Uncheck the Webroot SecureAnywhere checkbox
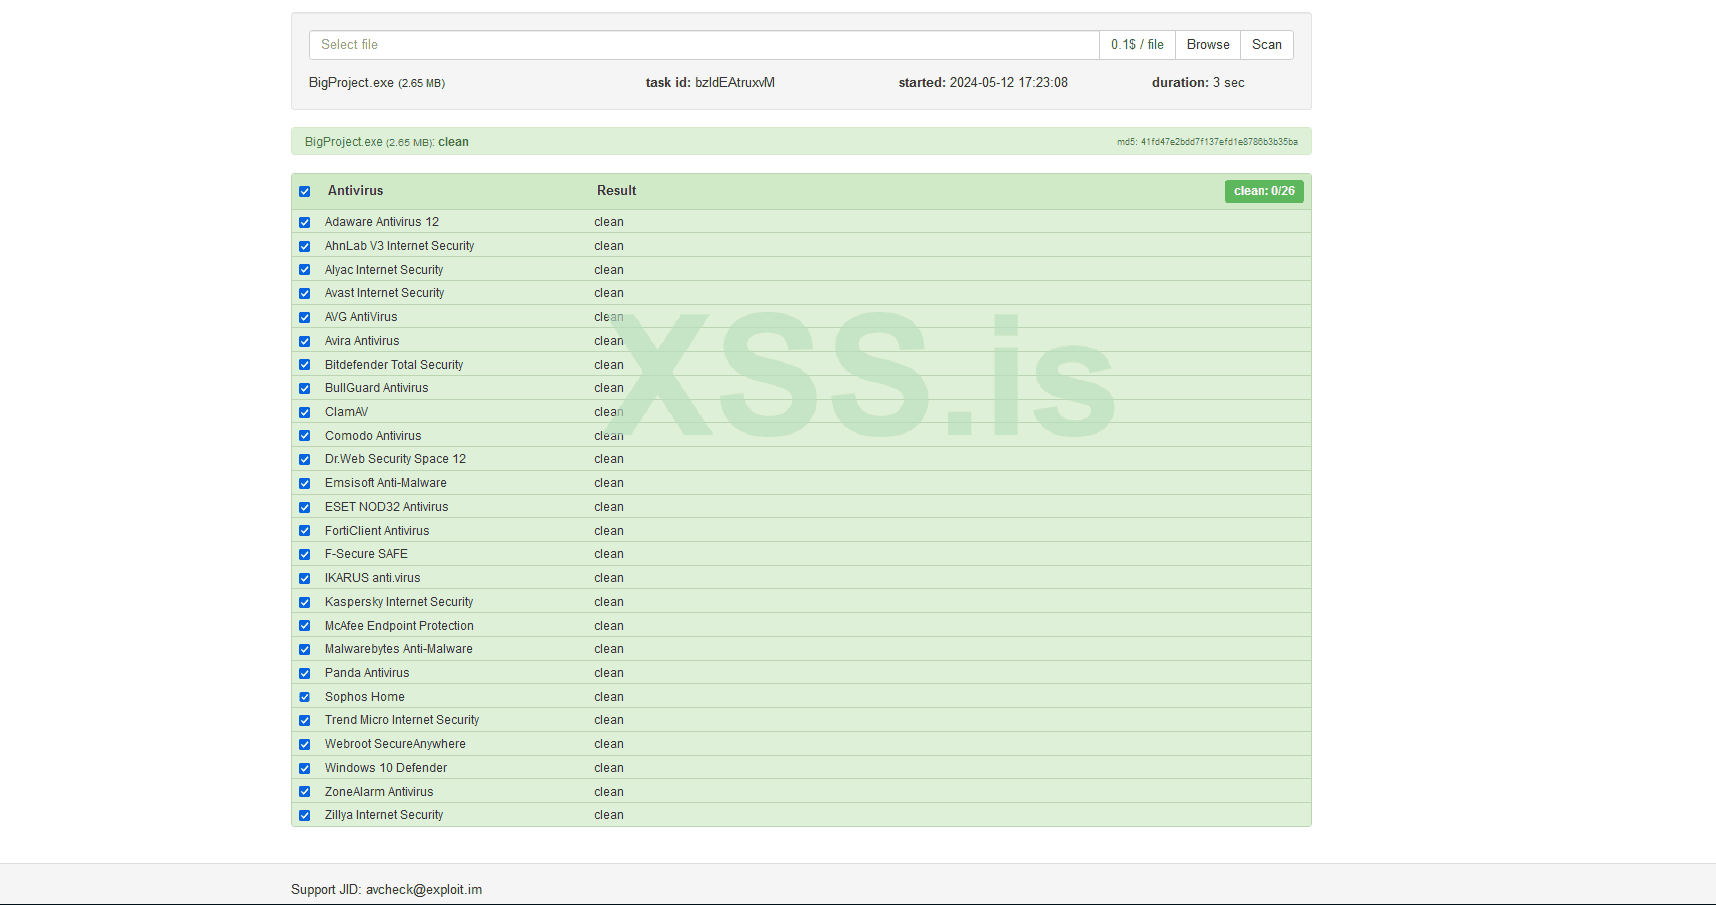The height and width of the screenshot is (905, 1716). pos(305,744)
